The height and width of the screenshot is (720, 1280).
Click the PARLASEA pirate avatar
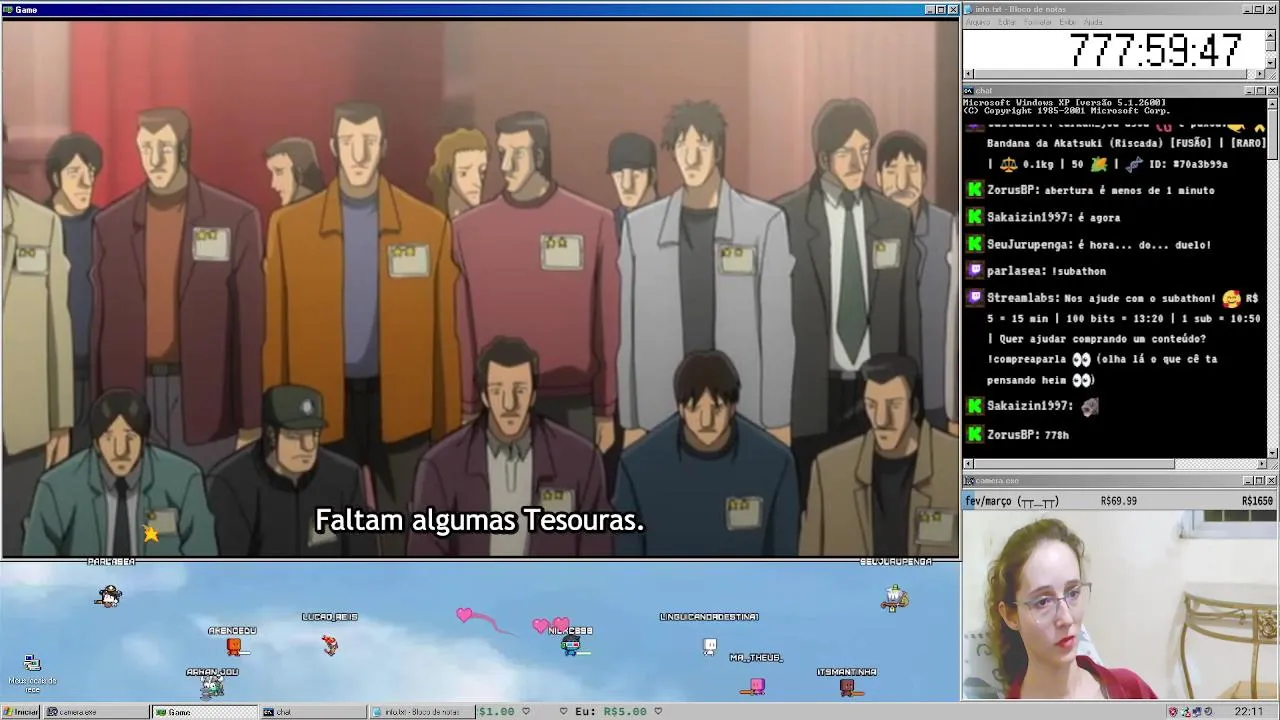pos(109,596)
